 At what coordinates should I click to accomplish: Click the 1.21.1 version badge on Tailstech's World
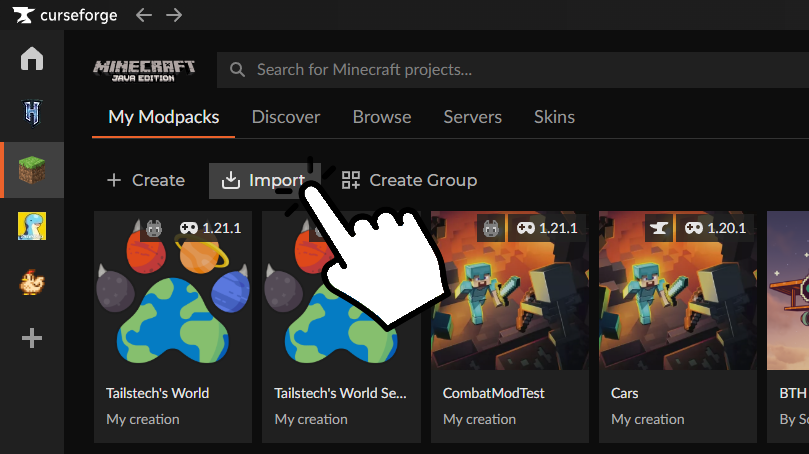(210, 228)
